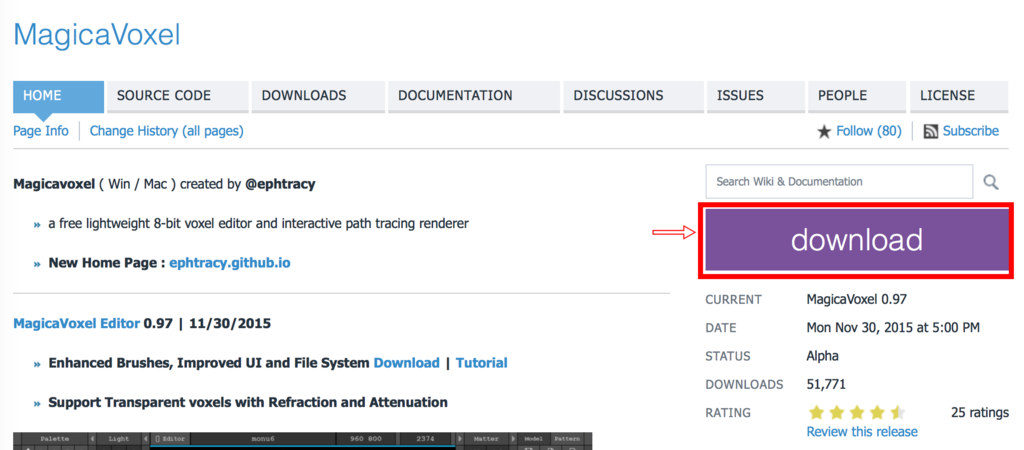Select the @ephtracy author name
The image size is (1024, 450).
280,184
